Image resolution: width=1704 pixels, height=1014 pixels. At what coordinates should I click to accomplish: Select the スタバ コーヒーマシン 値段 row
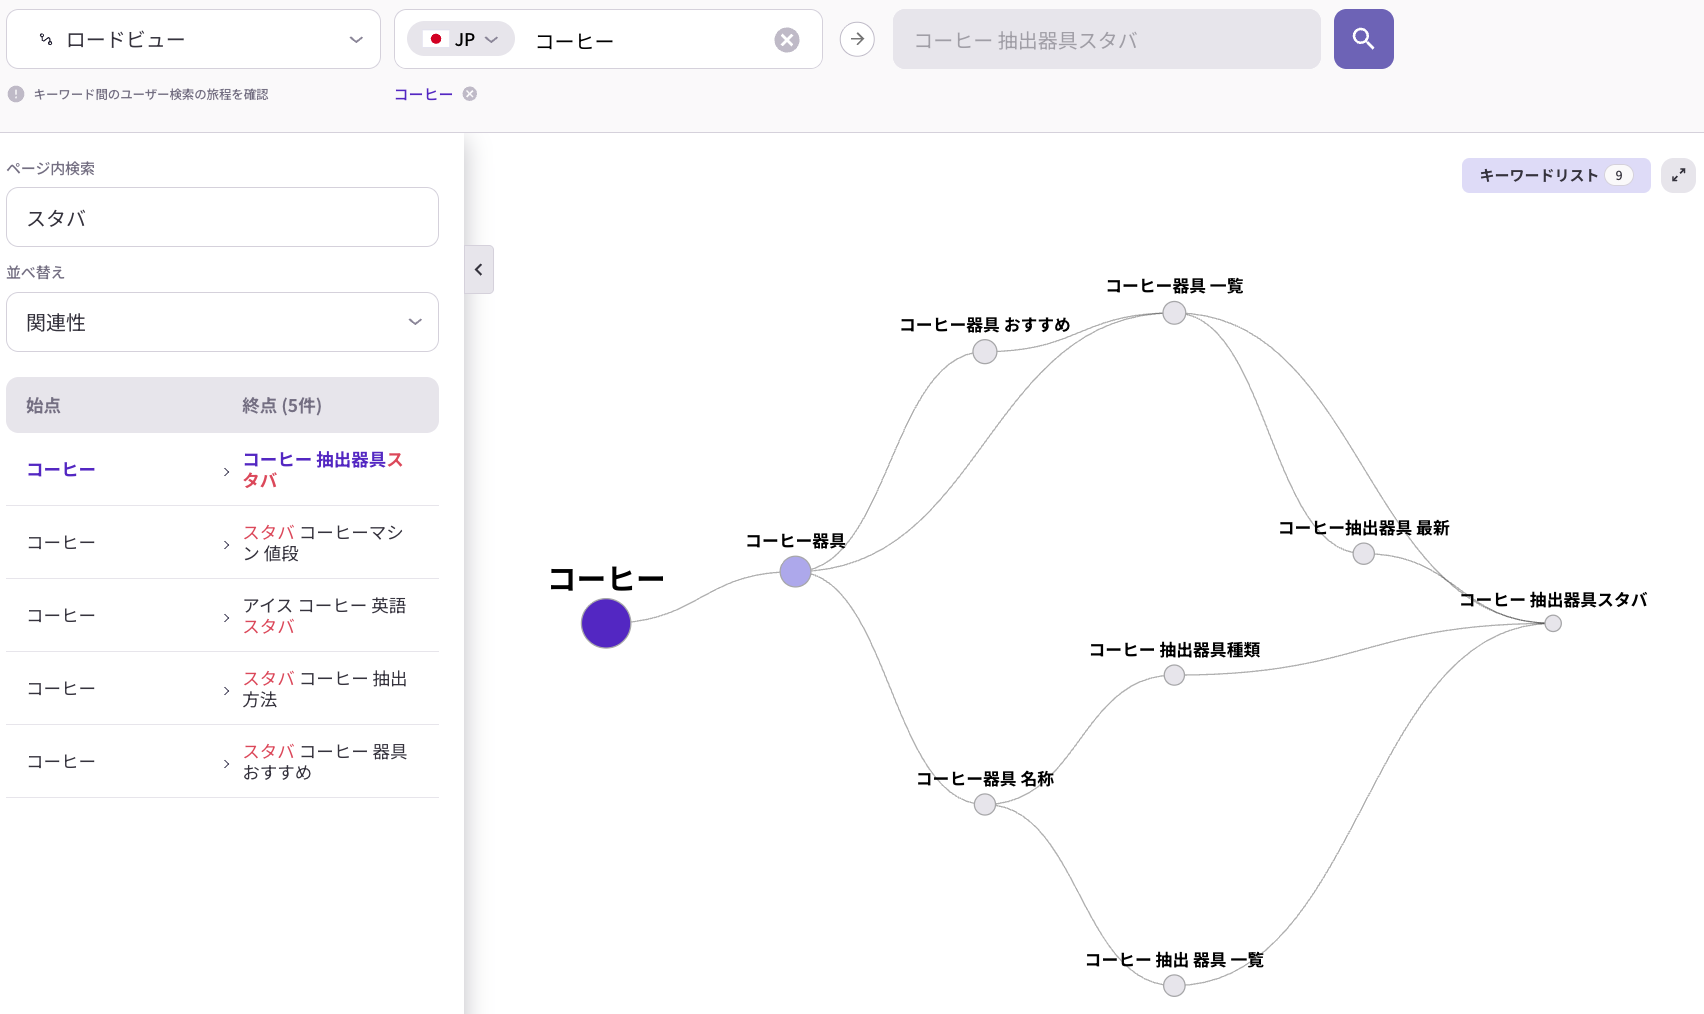[x=222, y=542]
